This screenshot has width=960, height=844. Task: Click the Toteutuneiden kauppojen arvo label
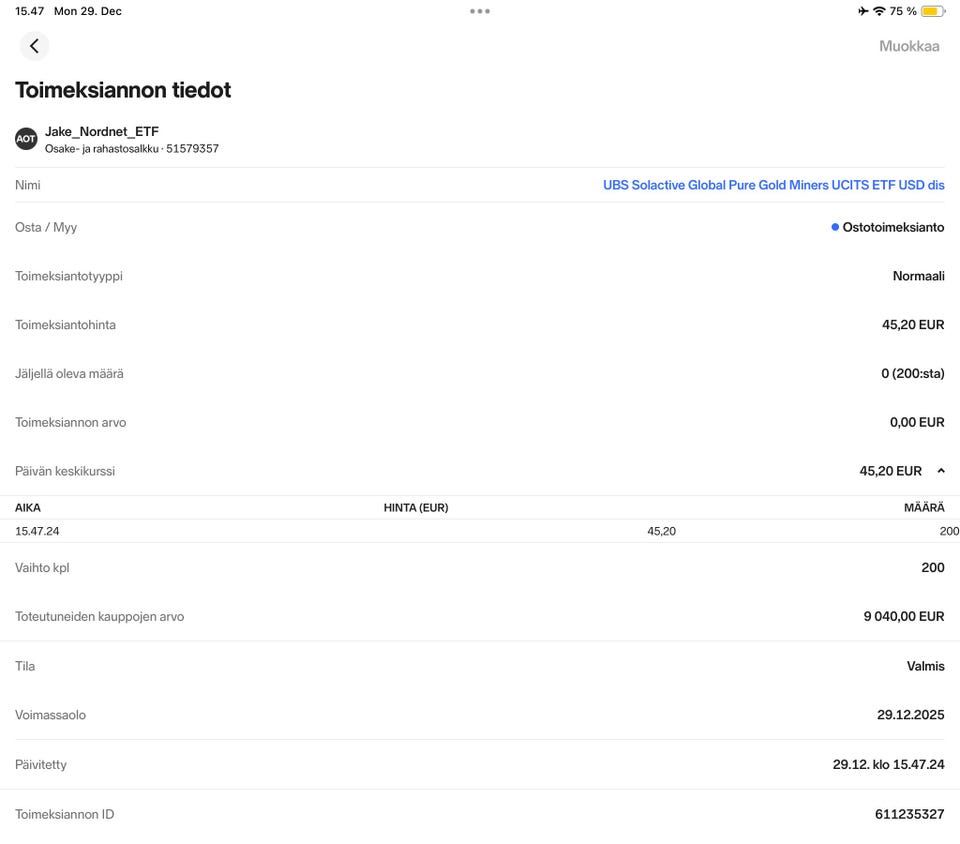pyautogui.click(x=99, y=616)
